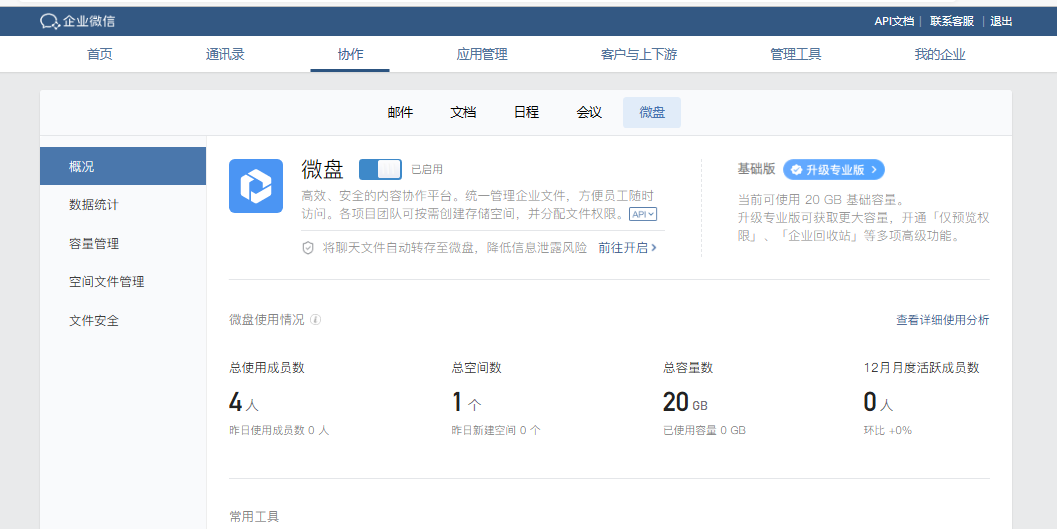Open 文件安全 in the sidebar
1057x529 pixels.
[94, 321]
